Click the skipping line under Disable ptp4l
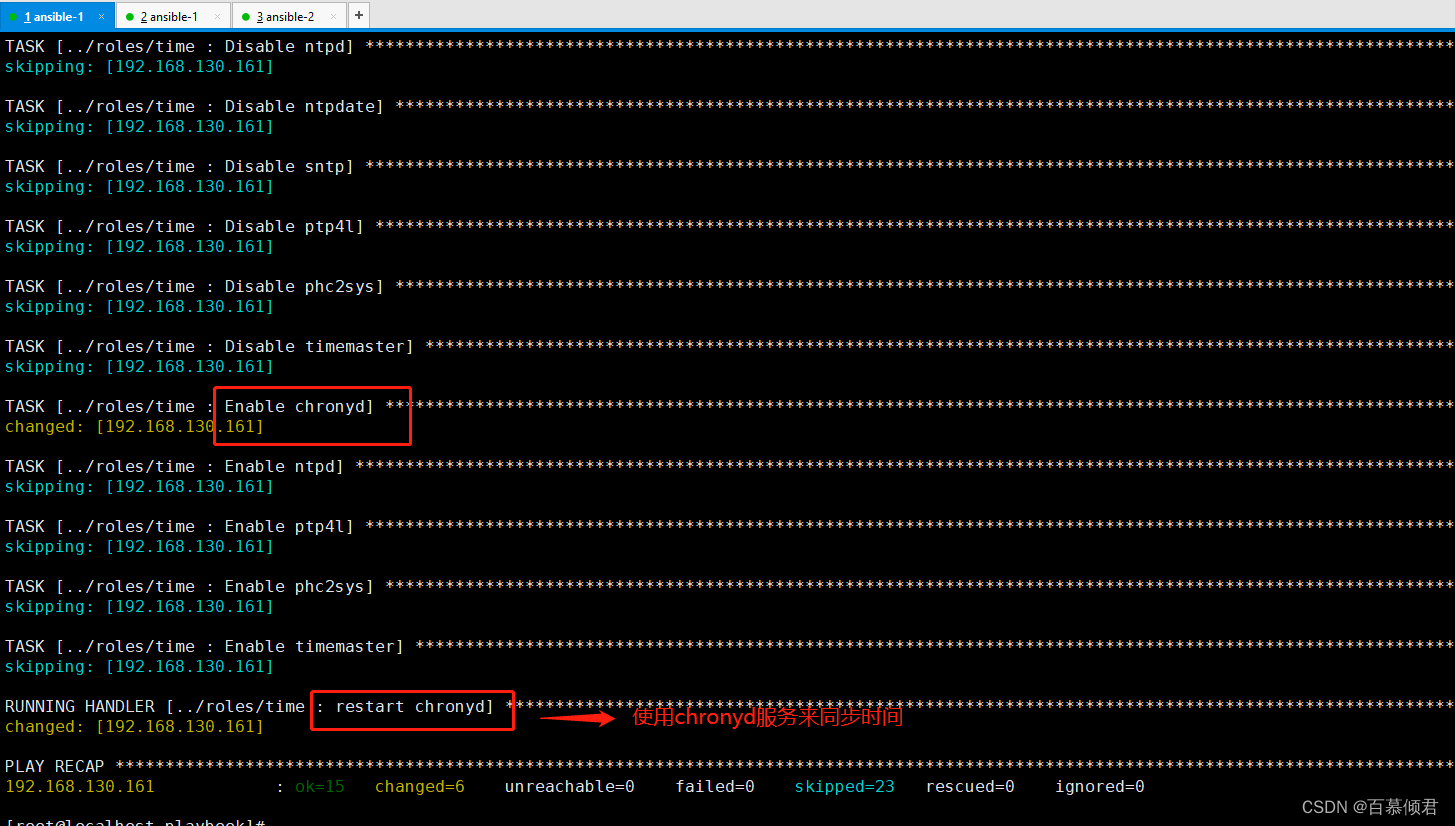This screenshot has width=1455, height=826. click(x=139, y=247)
